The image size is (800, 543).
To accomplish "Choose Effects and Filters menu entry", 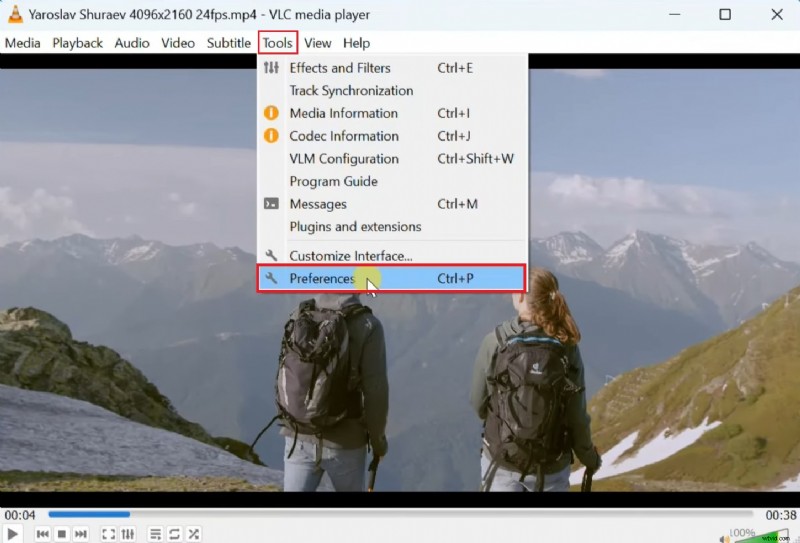I will pyautogui.click(x=340, y=68).
